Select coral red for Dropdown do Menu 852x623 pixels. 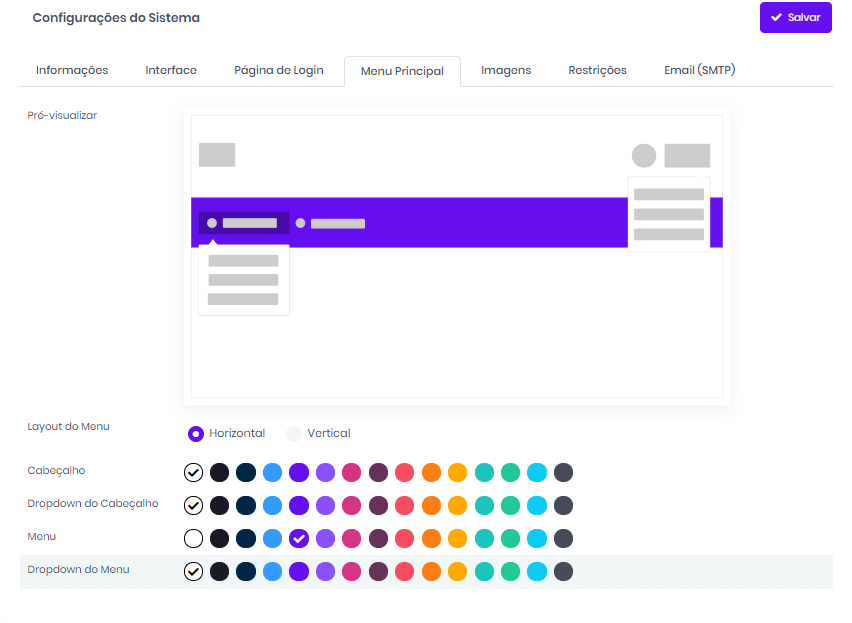click(405, 571)
